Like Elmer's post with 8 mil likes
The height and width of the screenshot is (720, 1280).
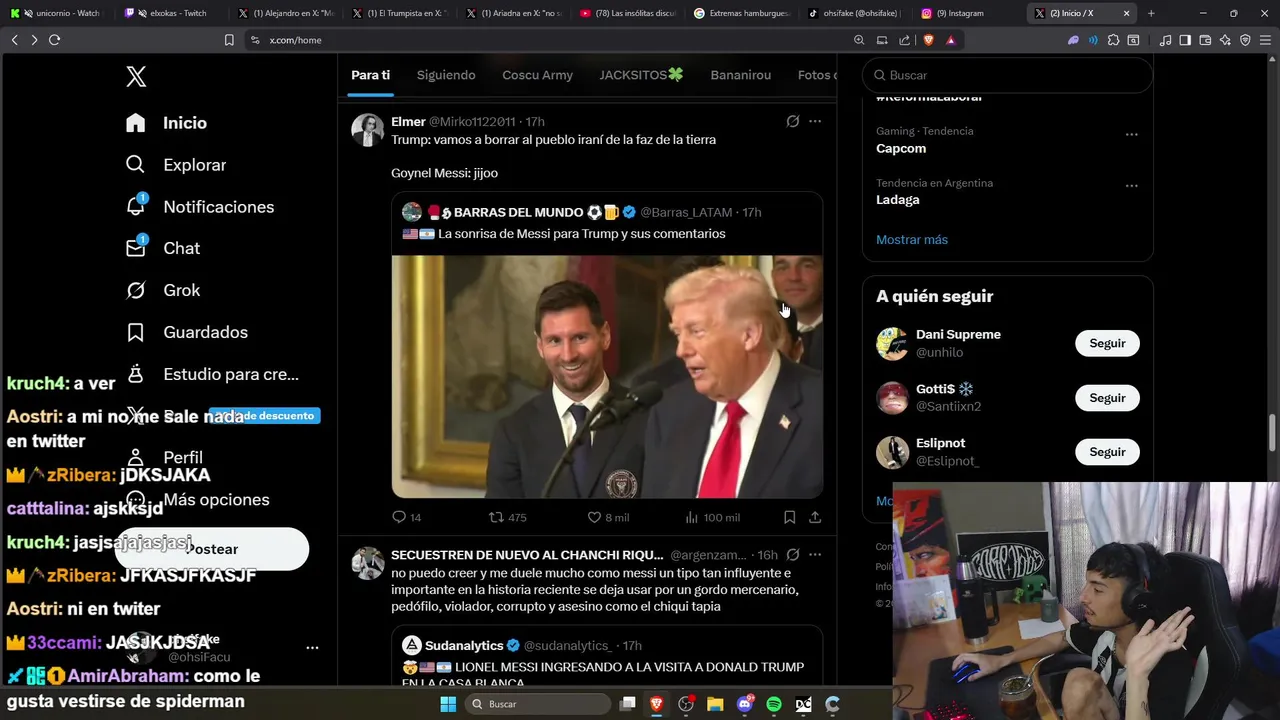[x=608, y=517]
